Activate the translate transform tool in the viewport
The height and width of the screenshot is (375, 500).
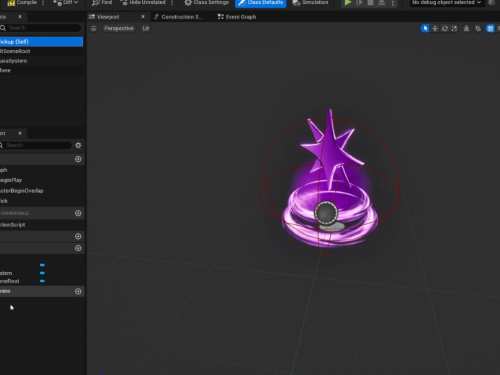tap(435, 29)
